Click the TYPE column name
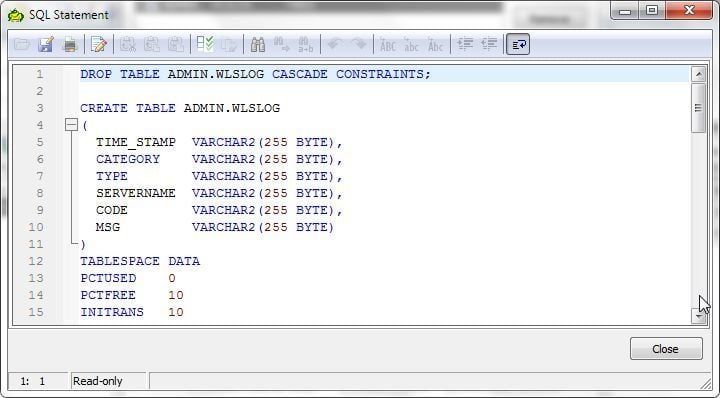 pos(112,176)
